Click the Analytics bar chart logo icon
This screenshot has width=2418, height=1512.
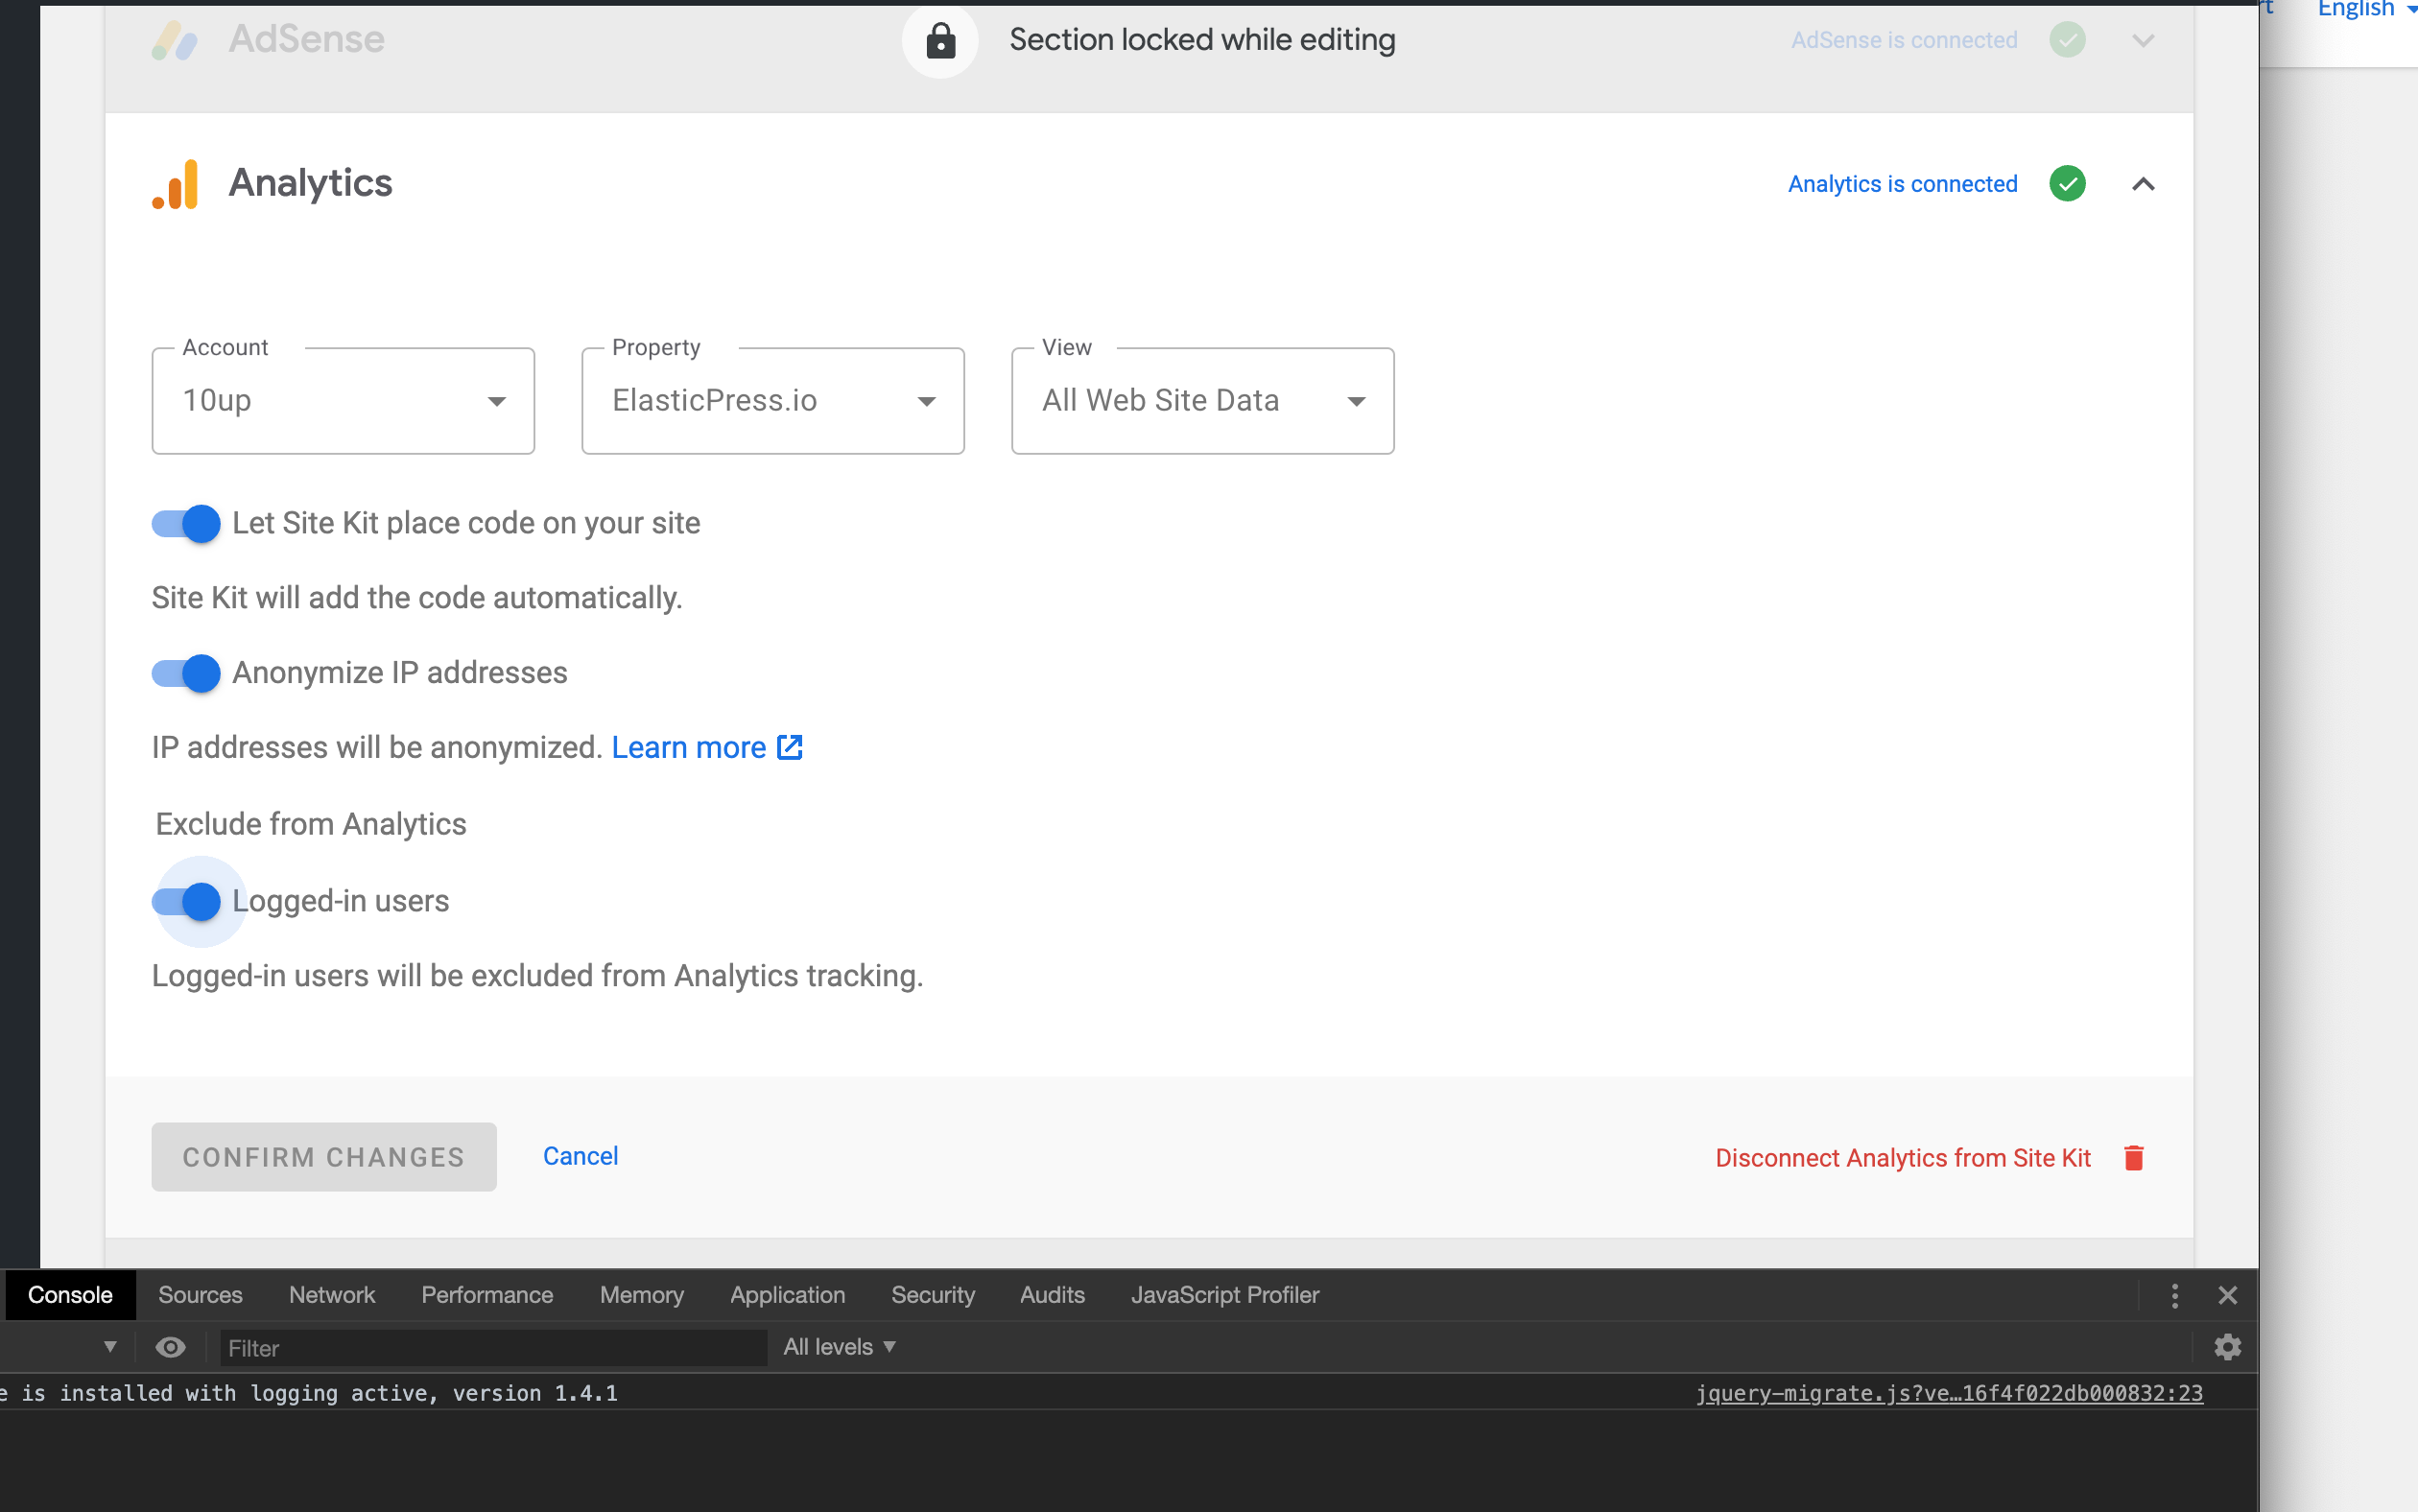coord(175,184)
